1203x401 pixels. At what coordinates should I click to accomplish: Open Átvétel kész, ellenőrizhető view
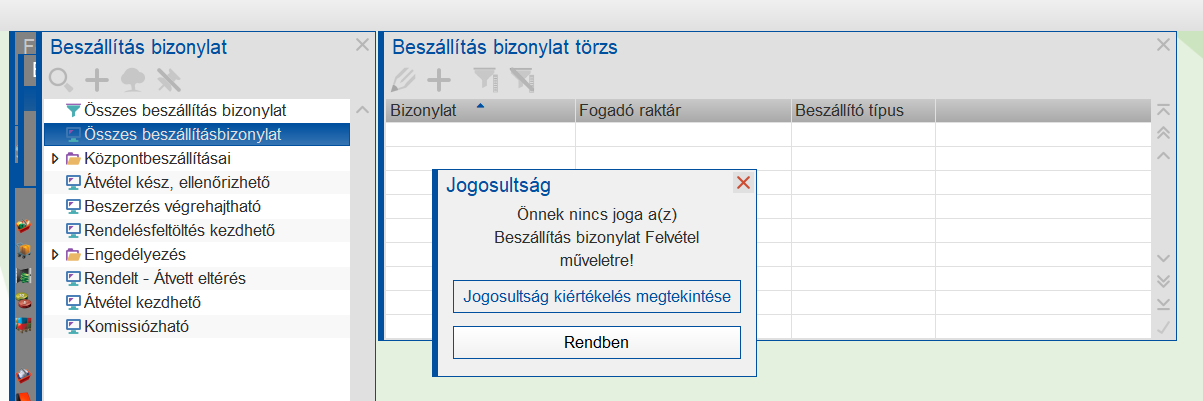coord(178,182)
